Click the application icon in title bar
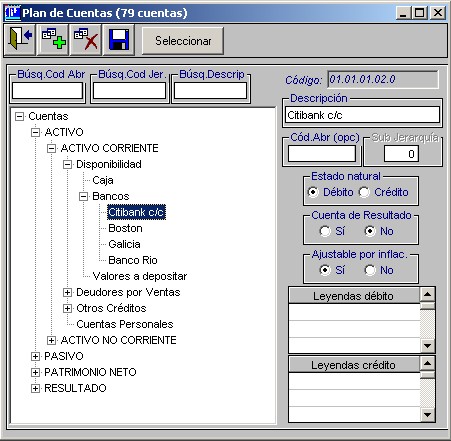451x441 pixels. (12, 13)
